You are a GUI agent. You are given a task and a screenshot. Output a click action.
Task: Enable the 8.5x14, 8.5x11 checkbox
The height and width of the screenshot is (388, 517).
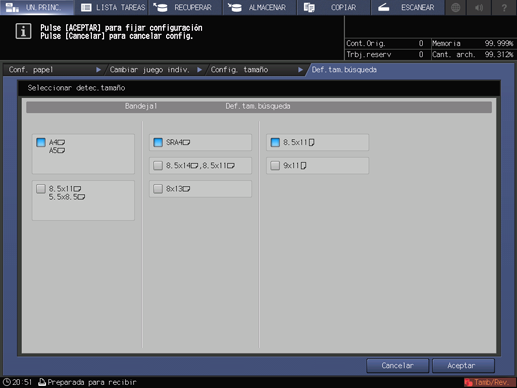coord(158,166)
